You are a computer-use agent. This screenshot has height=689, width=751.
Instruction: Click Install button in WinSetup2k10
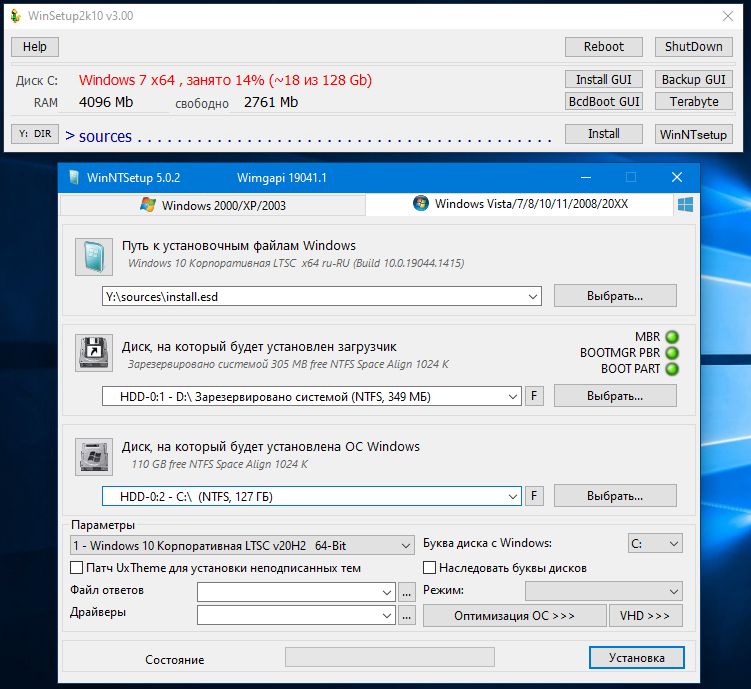tap(603, 134)
